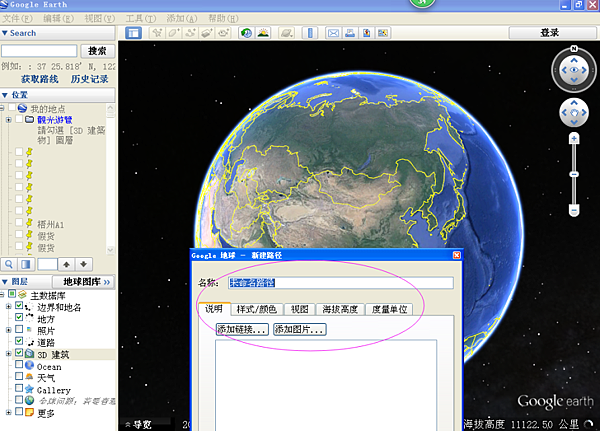Enable the 天气 layer checkbox

tap(19, 376)
